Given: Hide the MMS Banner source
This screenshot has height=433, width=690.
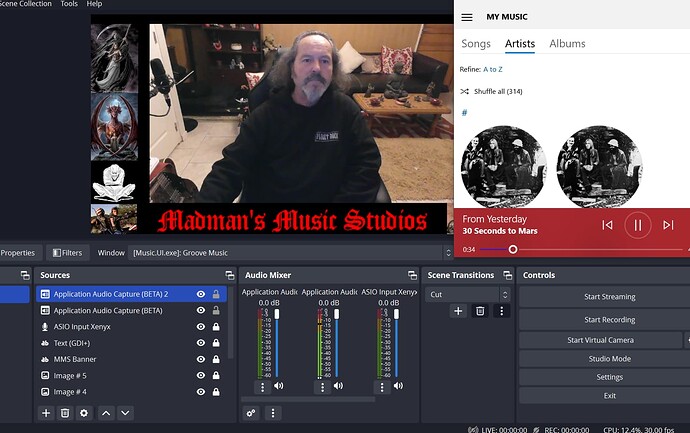Looking at the screenshot, I should (201, 359).
